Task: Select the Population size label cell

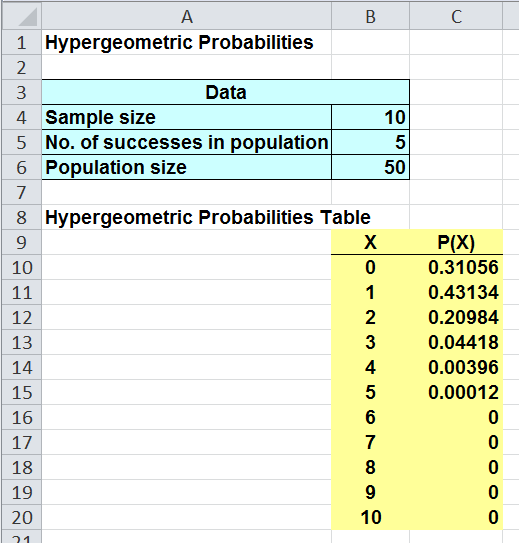Action: tap(187, 167)
